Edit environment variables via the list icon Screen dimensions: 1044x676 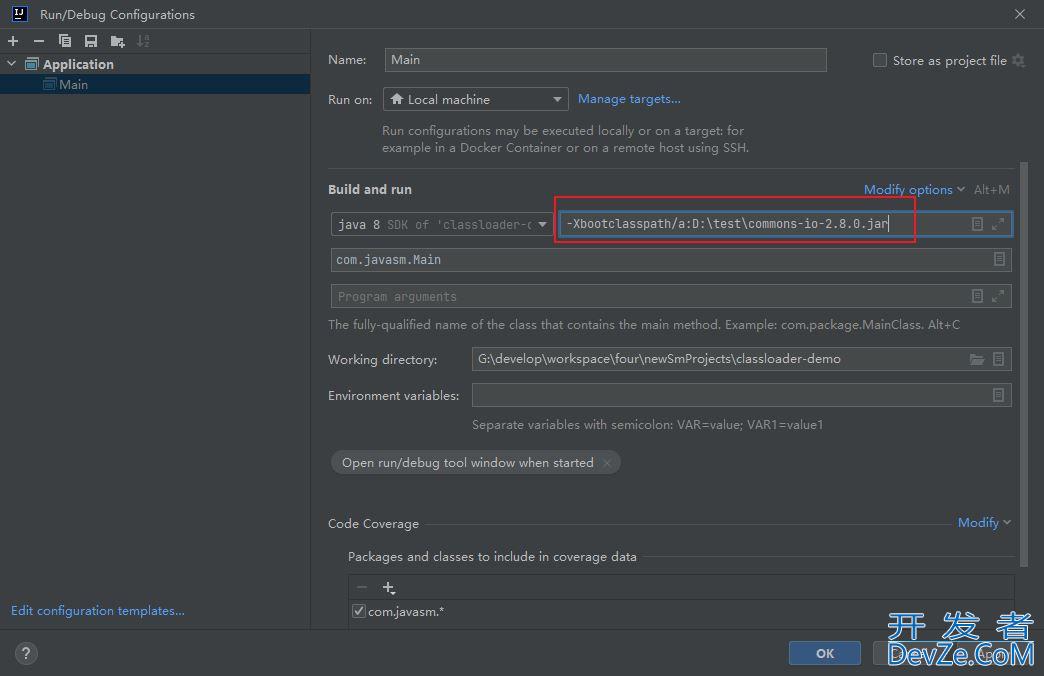pos(998,395)
